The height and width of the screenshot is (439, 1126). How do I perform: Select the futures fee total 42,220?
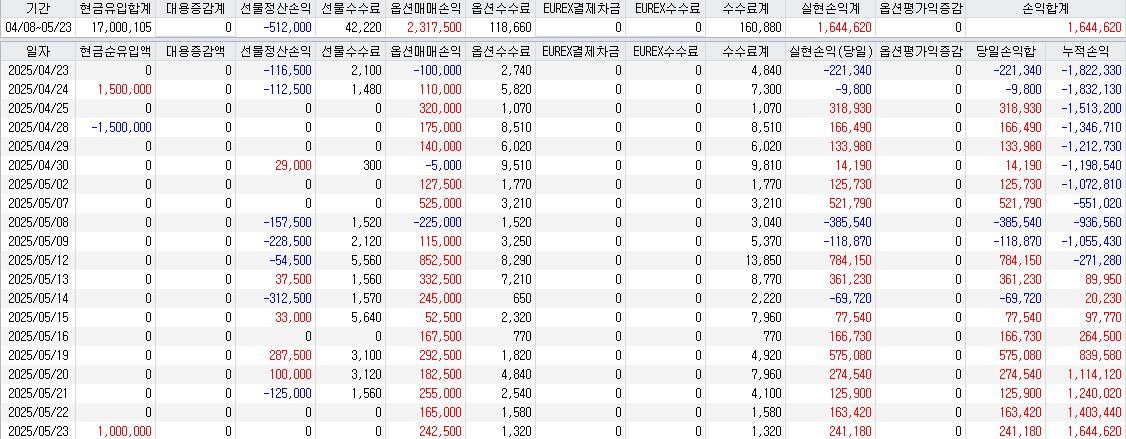(x=363, y=27)
